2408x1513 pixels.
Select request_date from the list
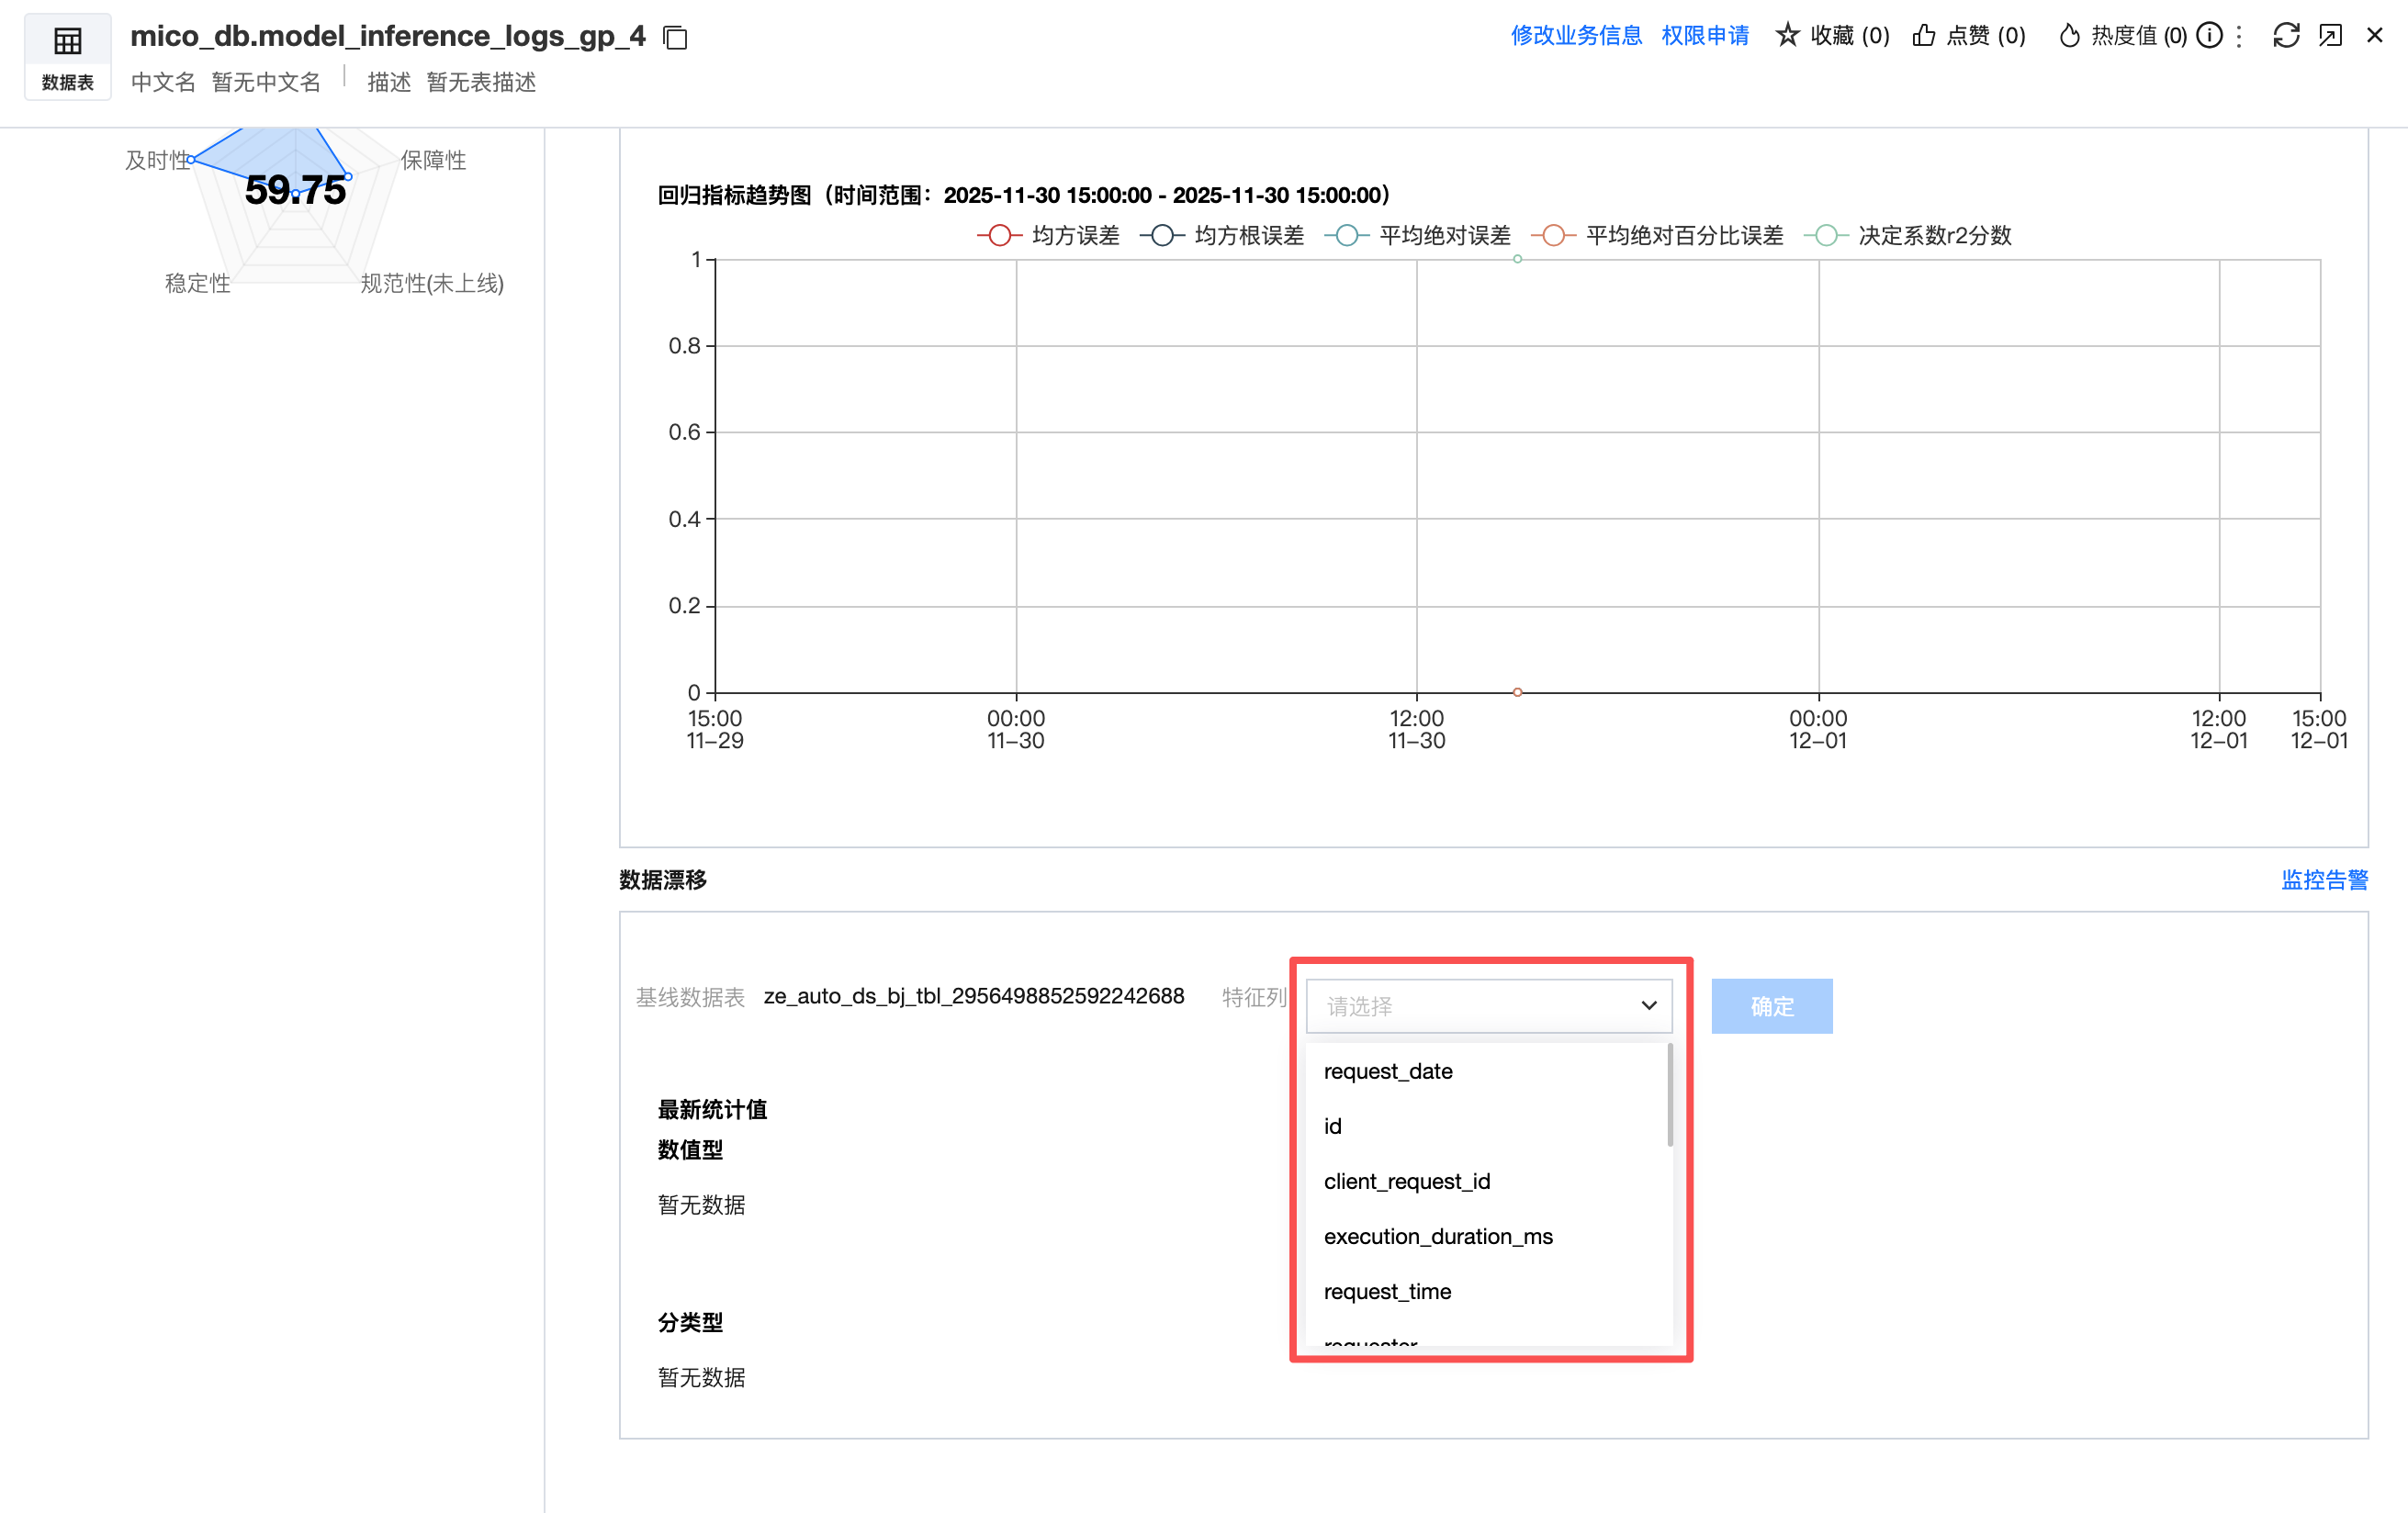pos(1388,1071)
